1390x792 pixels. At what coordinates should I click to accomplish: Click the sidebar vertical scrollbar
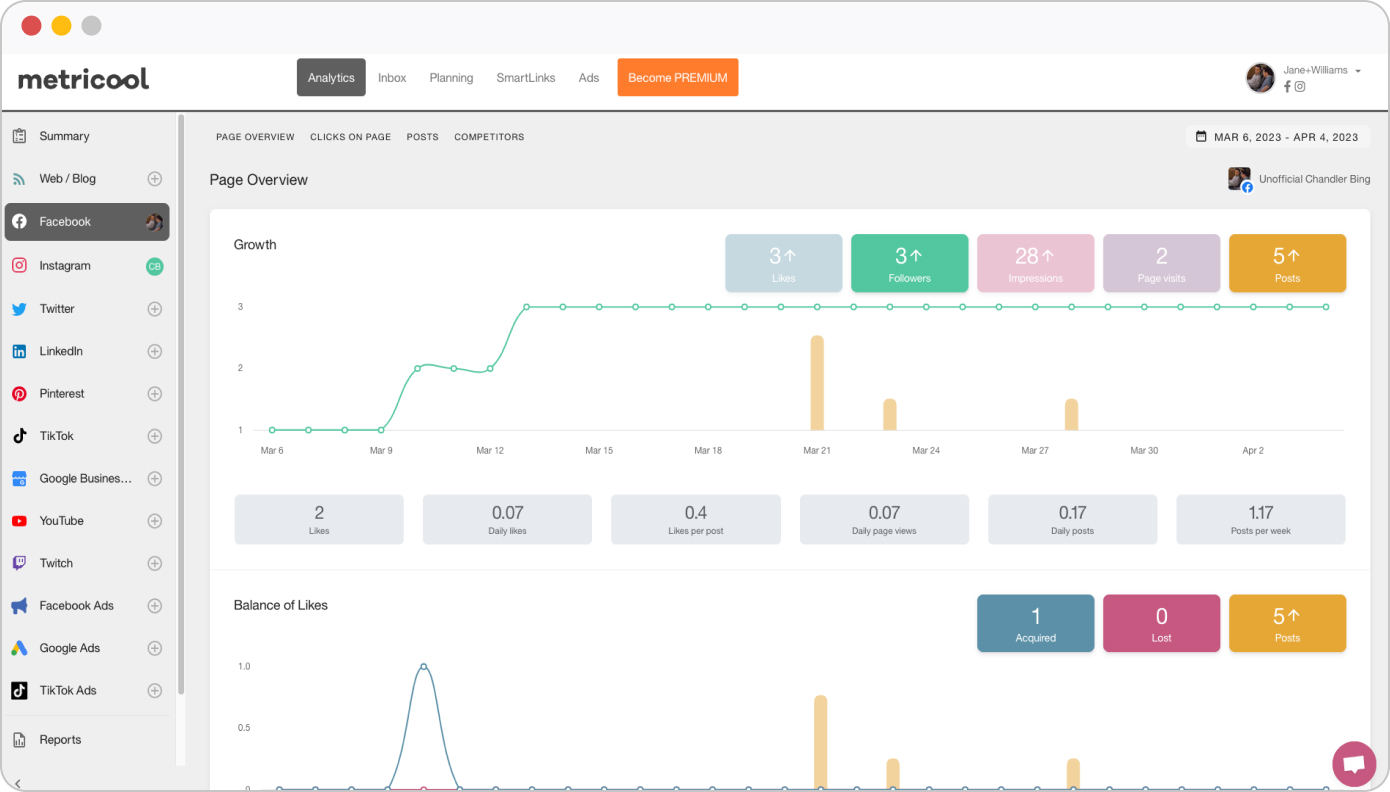coord(181,404)
